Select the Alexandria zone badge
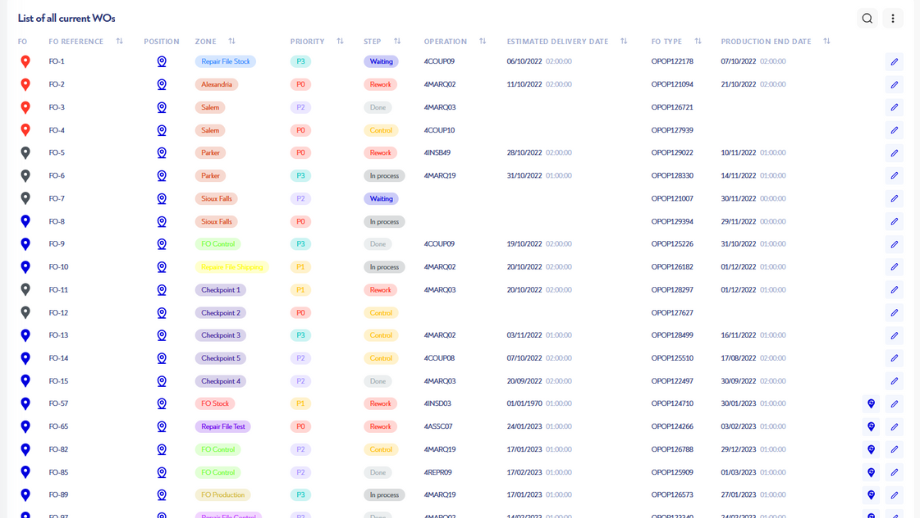The height and width of the screenshot is (518, 920). point(216,85)
